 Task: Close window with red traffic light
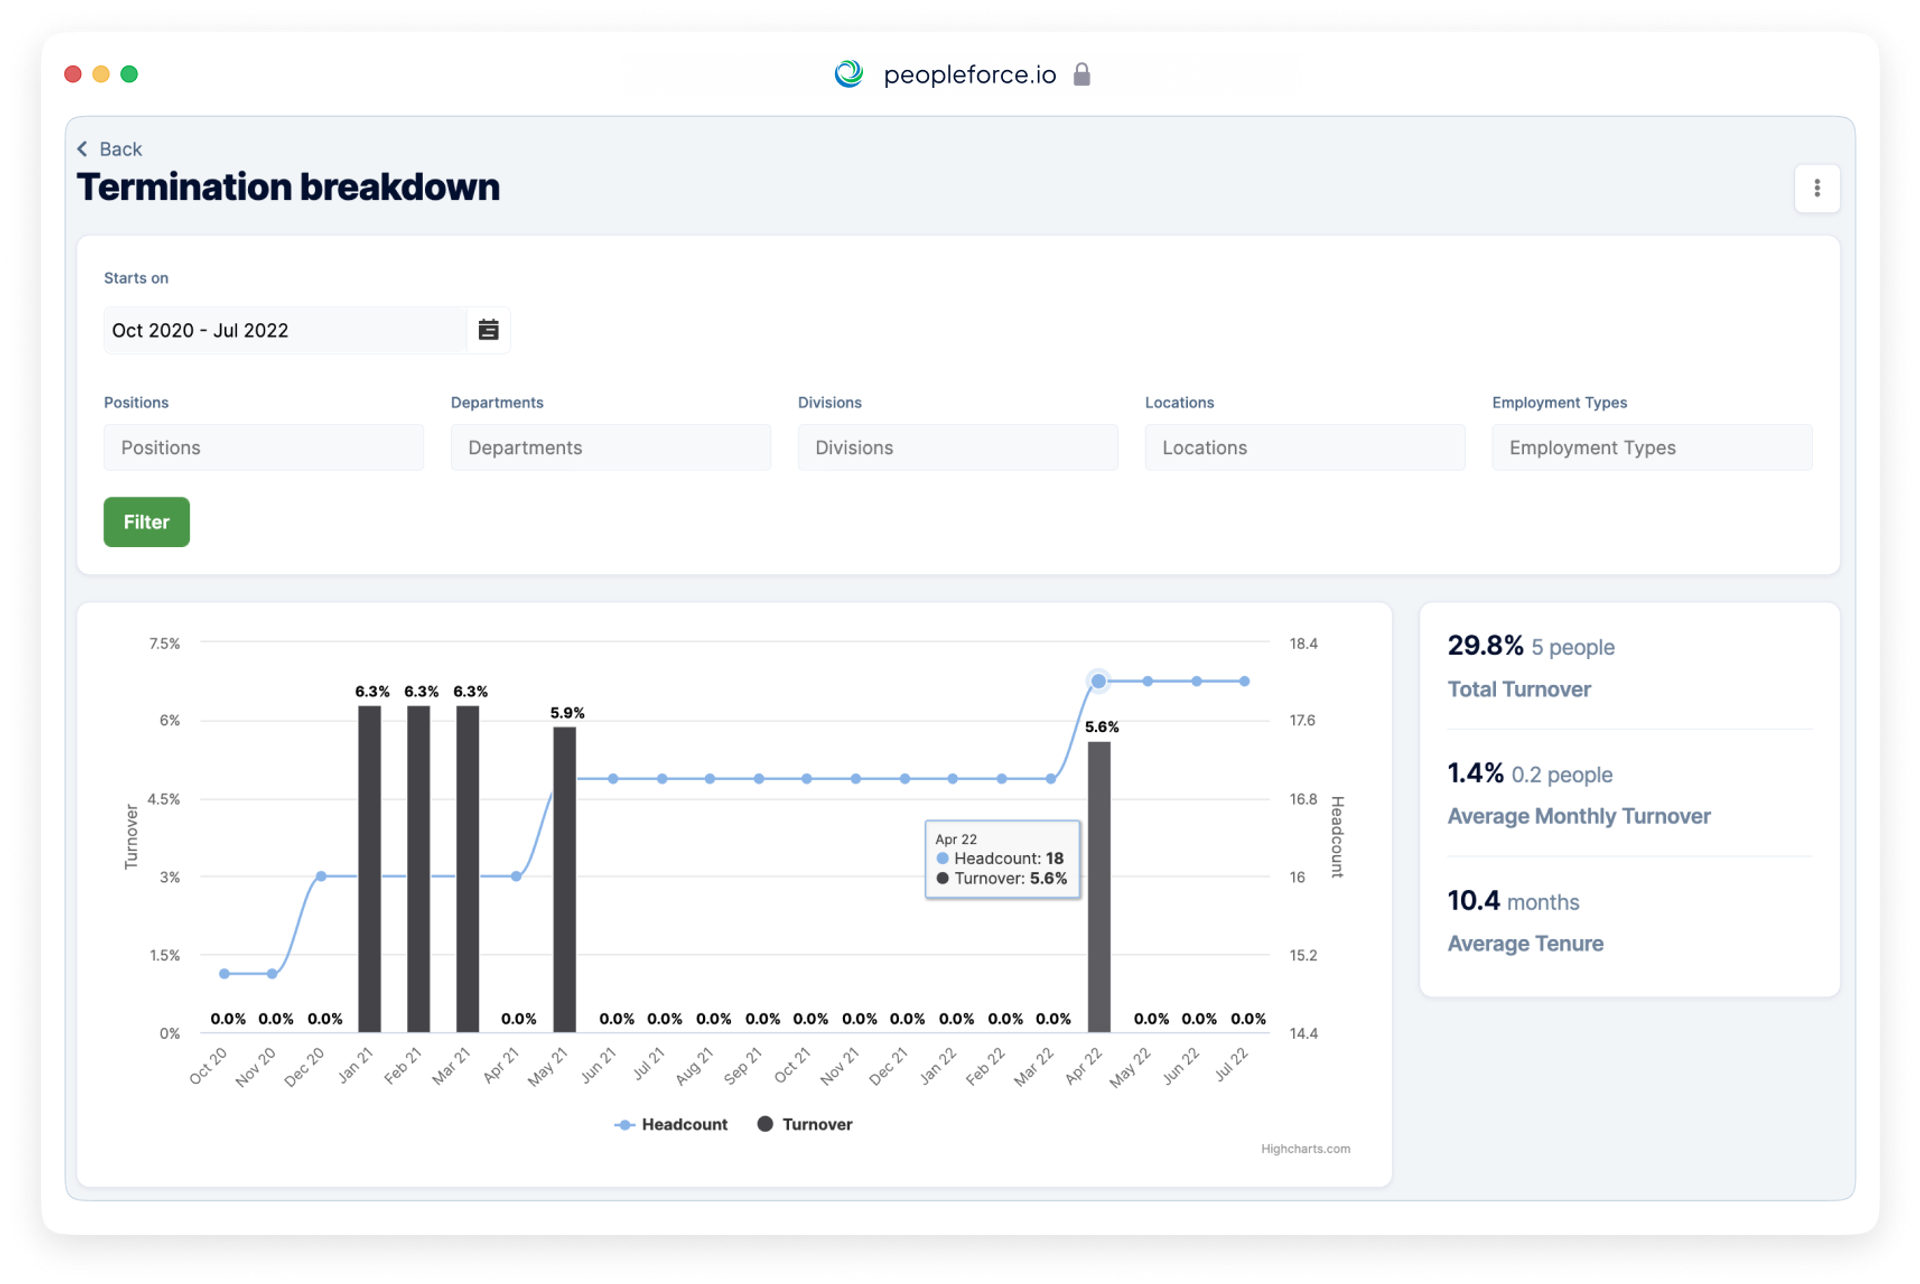73,74
